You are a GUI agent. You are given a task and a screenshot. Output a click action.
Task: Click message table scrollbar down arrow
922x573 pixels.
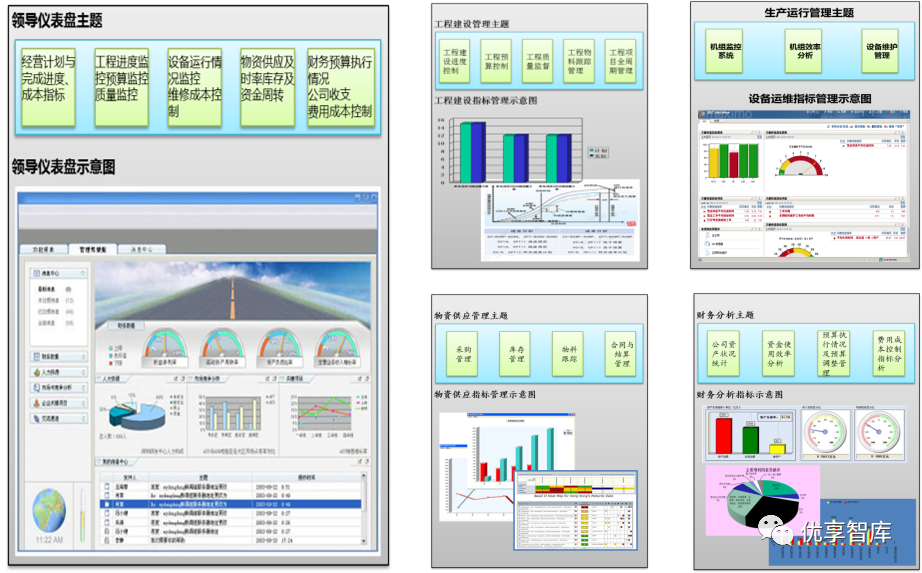(364, 541)
